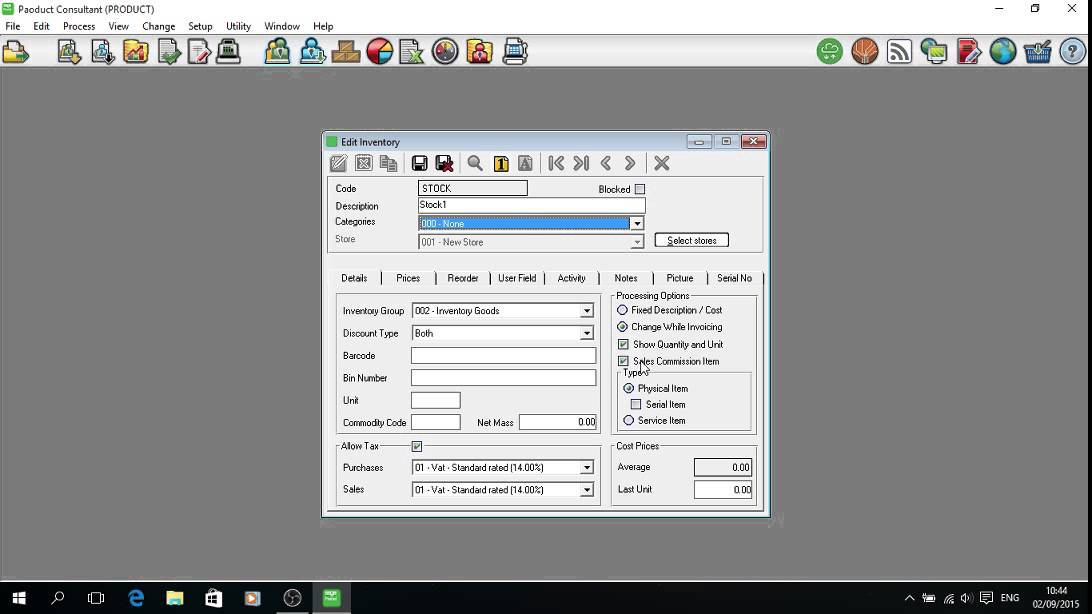The height and width of the screenshot is (614, 1092).
Task: Go to next record arrow
Action: coord(630,163)
